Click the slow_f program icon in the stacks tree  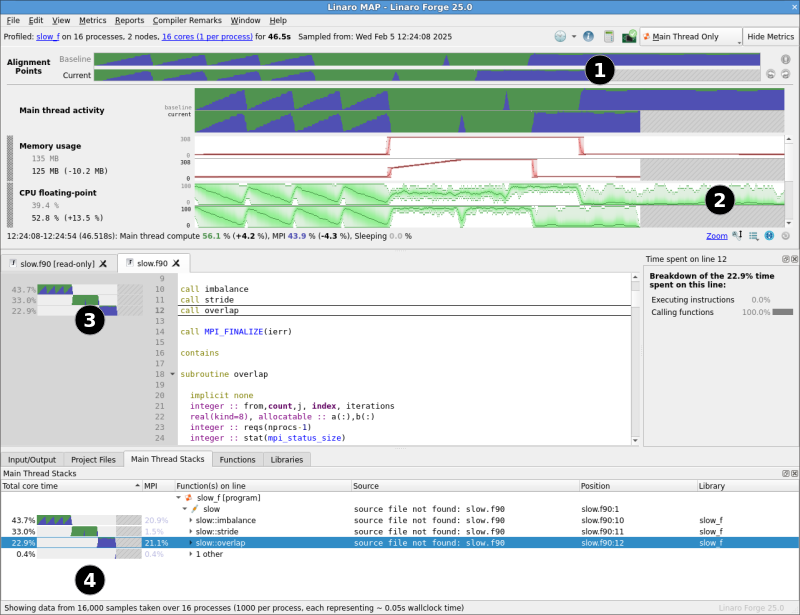pyautogui.click(x=189, y=498)
